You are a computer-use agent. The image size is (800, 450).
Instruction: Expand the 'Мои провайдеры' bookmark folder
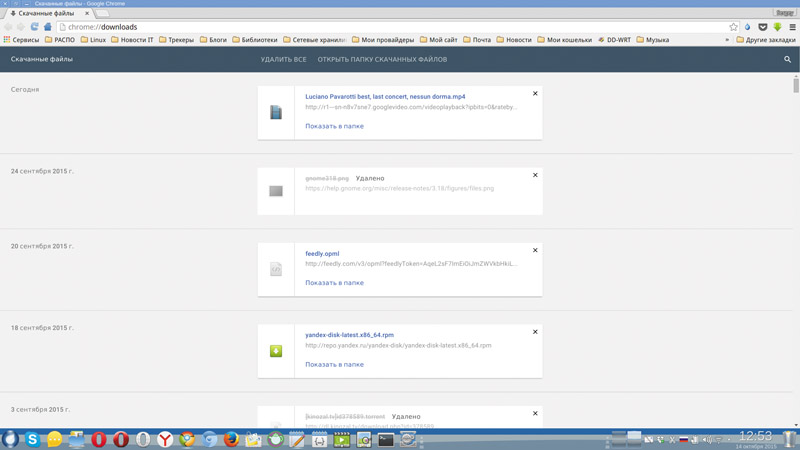pos(383,40)
